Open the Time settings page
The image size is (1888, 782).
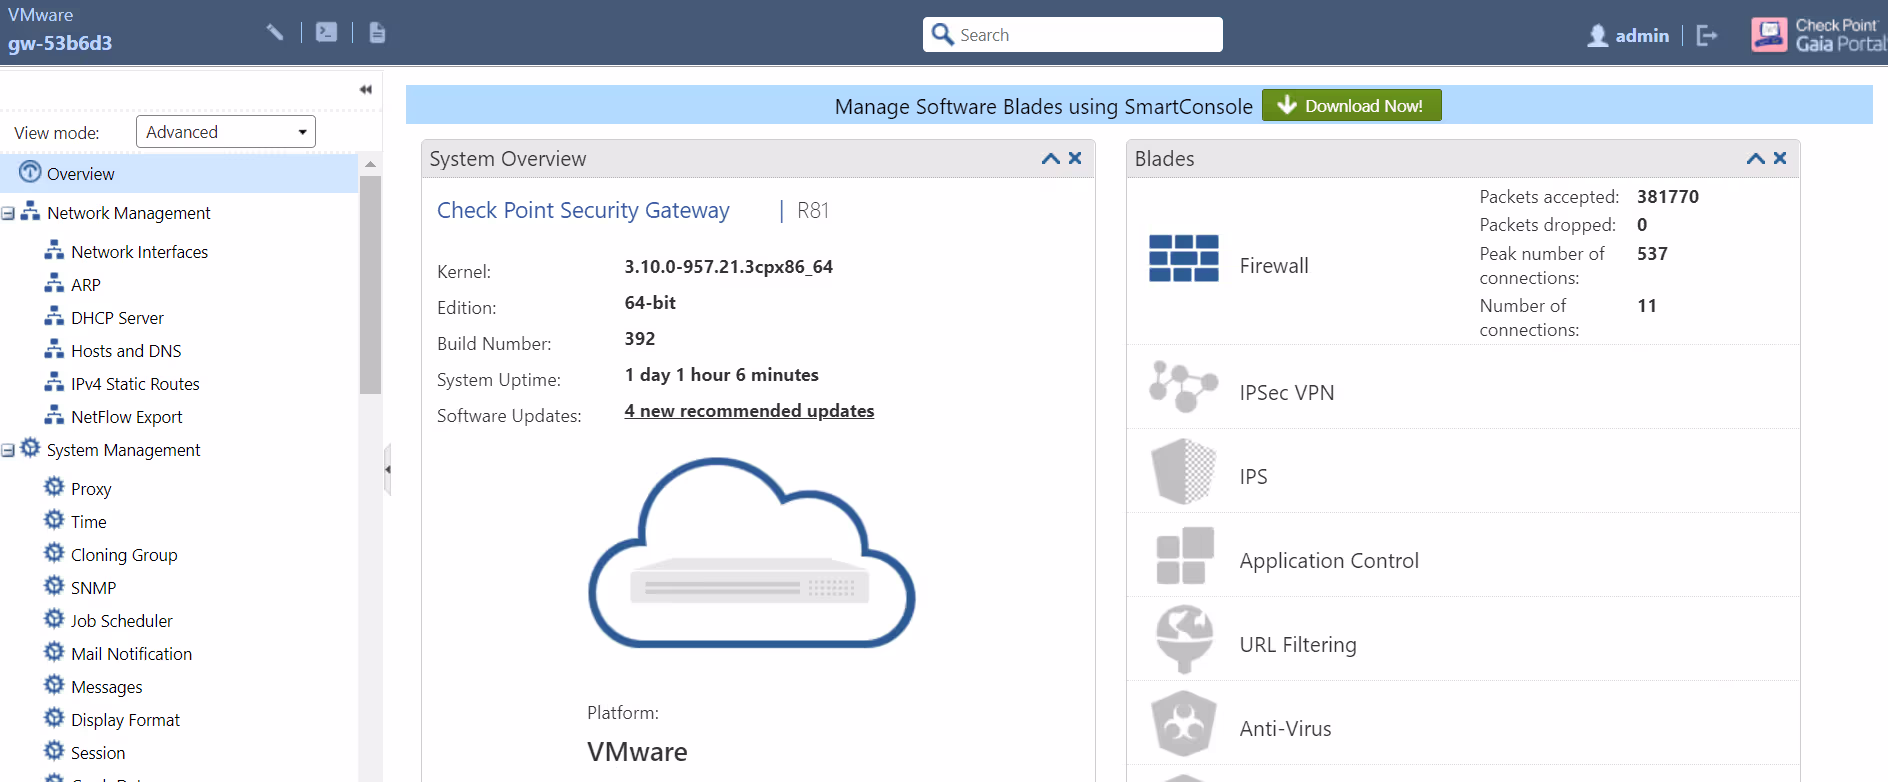[x=89, y=522]
